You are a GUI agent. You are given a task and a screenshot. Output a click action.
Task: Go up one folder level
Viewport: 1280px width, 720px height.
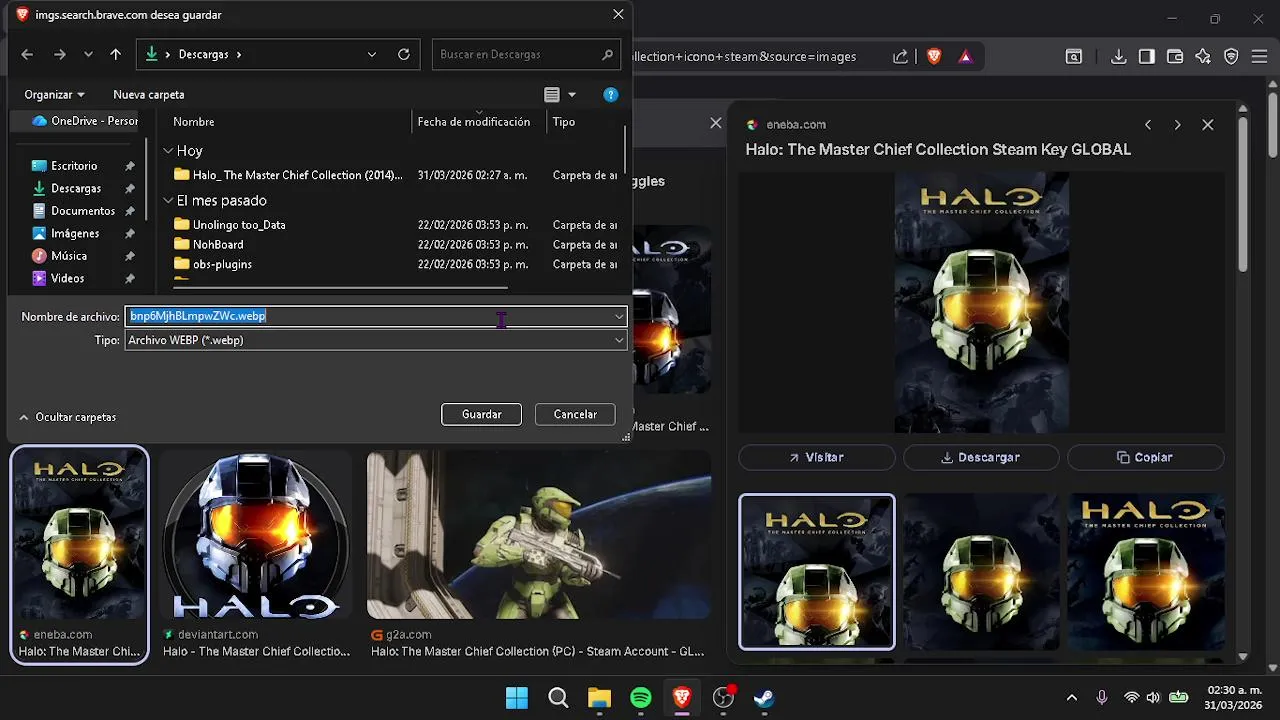115,55
